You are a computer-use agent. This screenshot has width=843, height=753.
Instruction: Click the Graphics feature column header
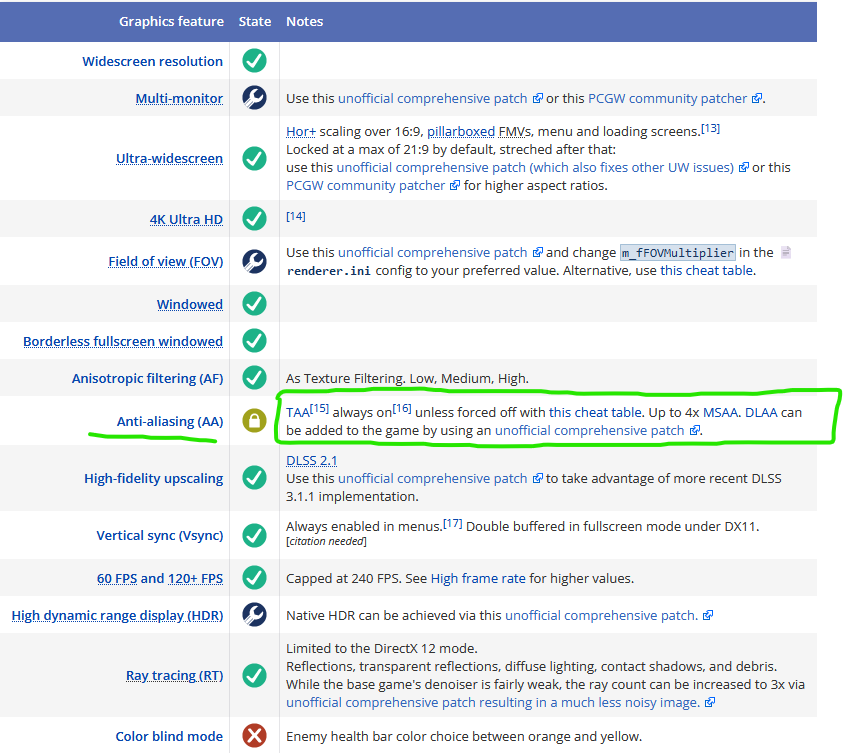(172, 21)
